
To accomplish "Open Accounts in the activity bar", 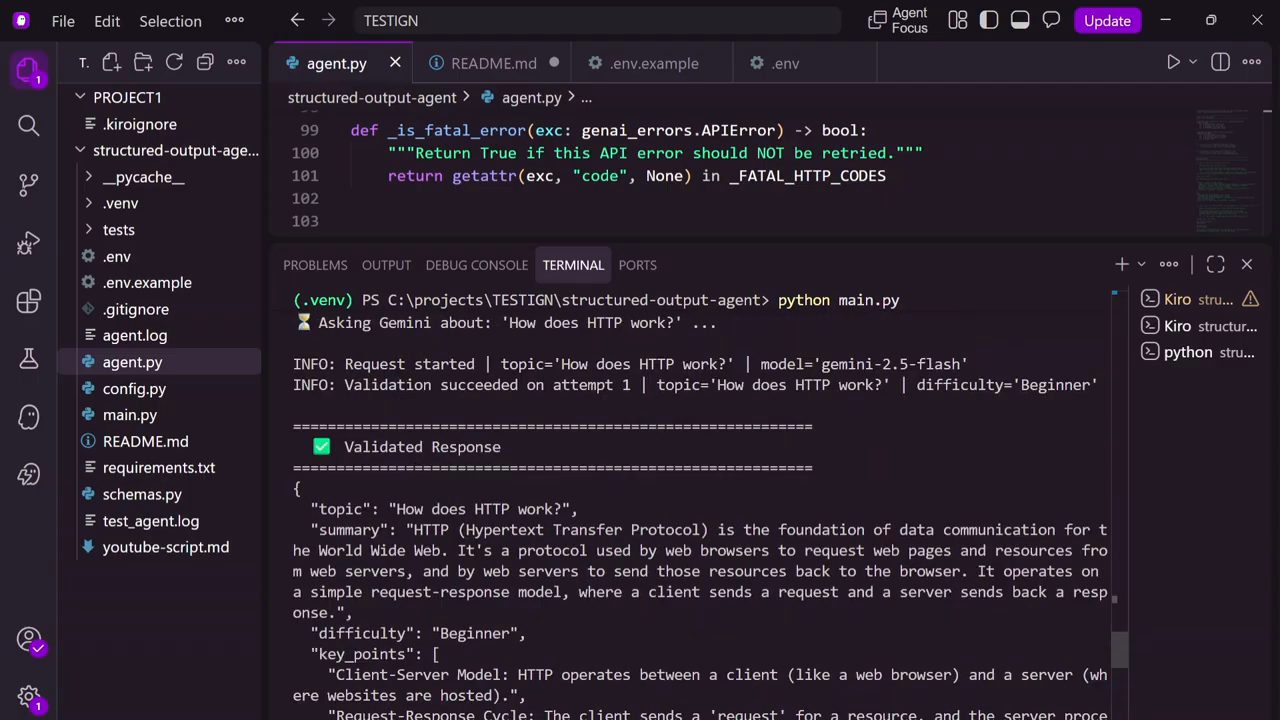I will tap(28, 640).
